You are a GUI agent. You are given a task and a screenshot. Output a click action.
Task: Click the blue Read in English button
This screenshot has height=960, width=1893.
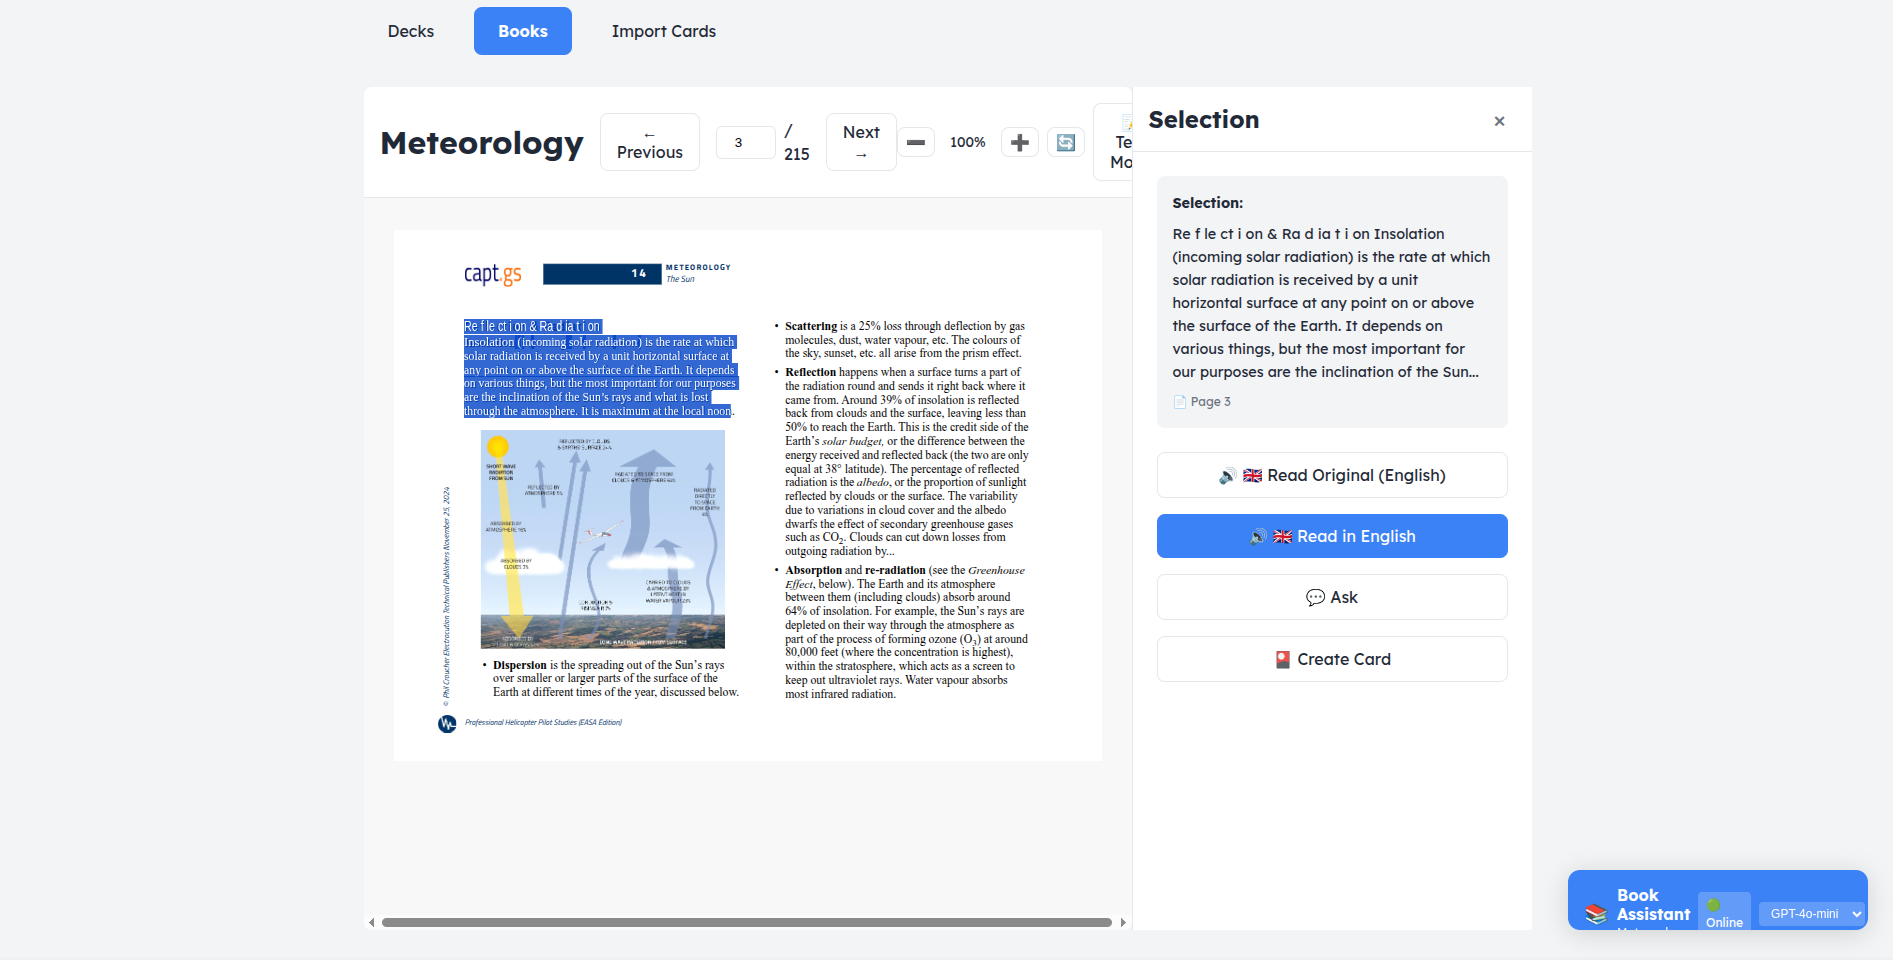[x=1331, y=536]
